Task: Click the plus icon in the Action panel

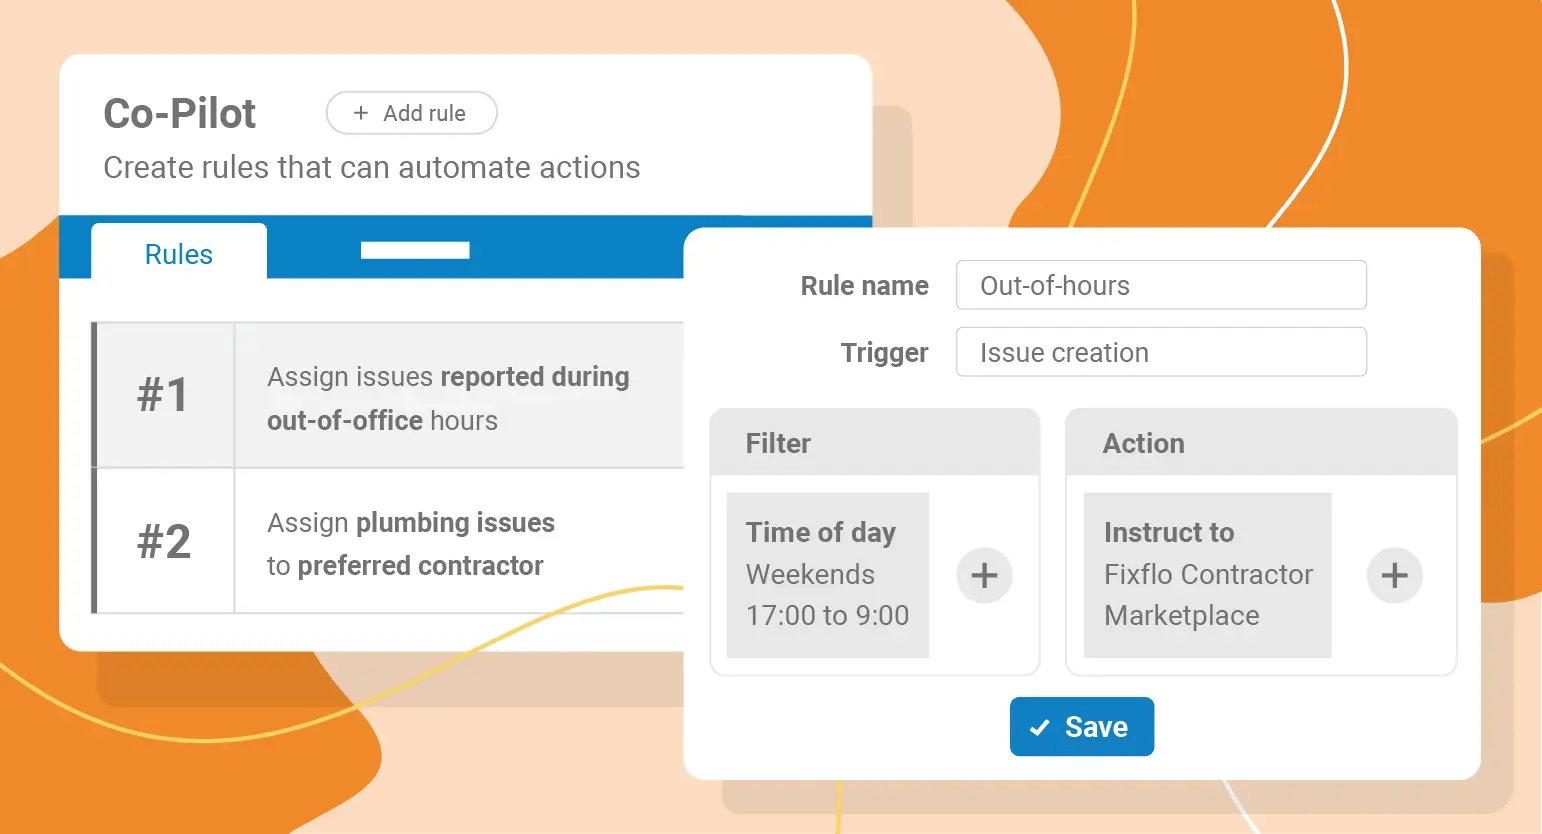Action: (1394, 575)
